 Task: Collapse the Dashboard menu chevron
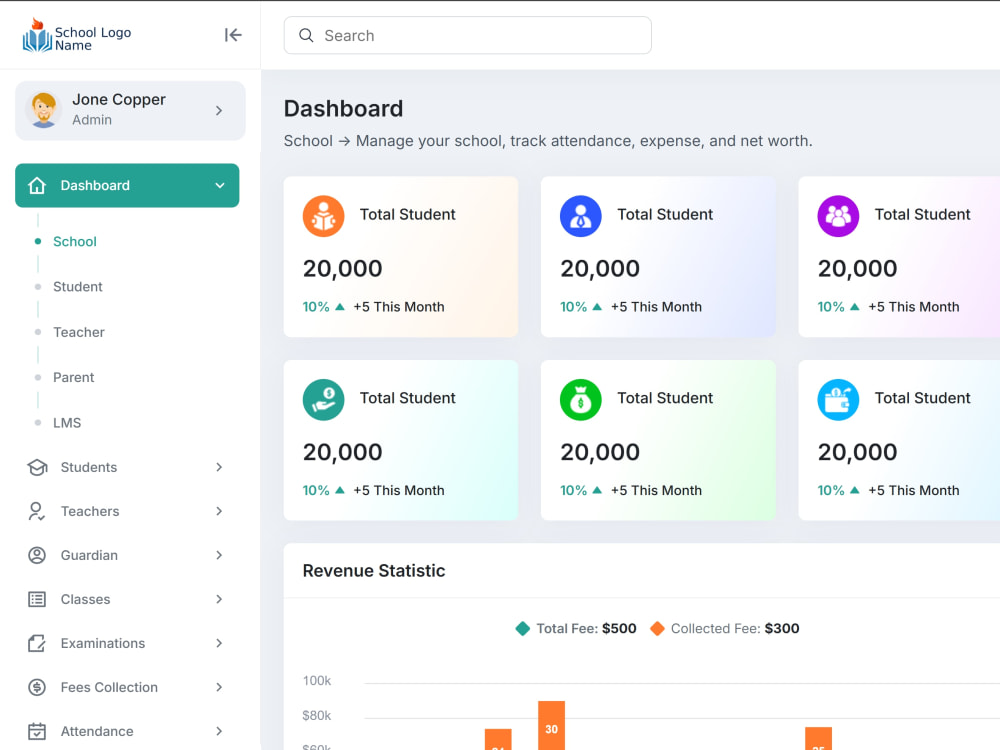[220, 186]
